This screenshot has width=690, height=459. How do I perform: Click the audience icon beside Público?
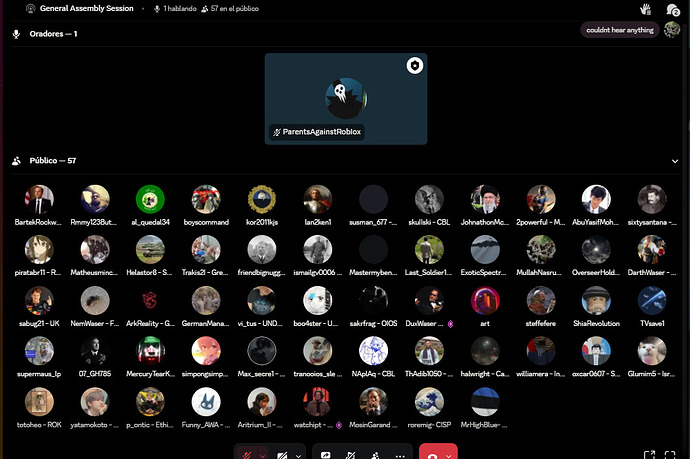tap(16, 161)
